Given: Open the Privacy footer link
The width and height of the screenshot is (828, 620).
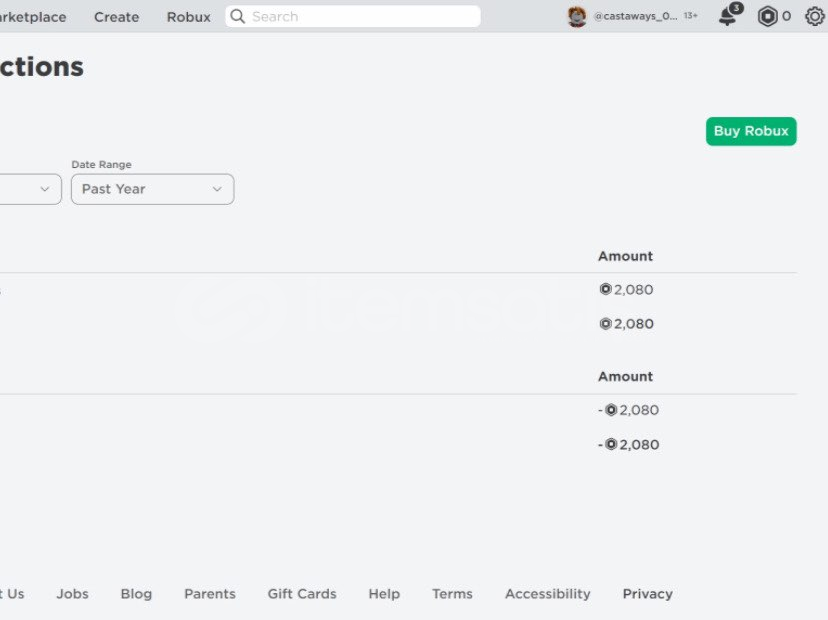Looking at the screenshot, I should click(647, 594).
